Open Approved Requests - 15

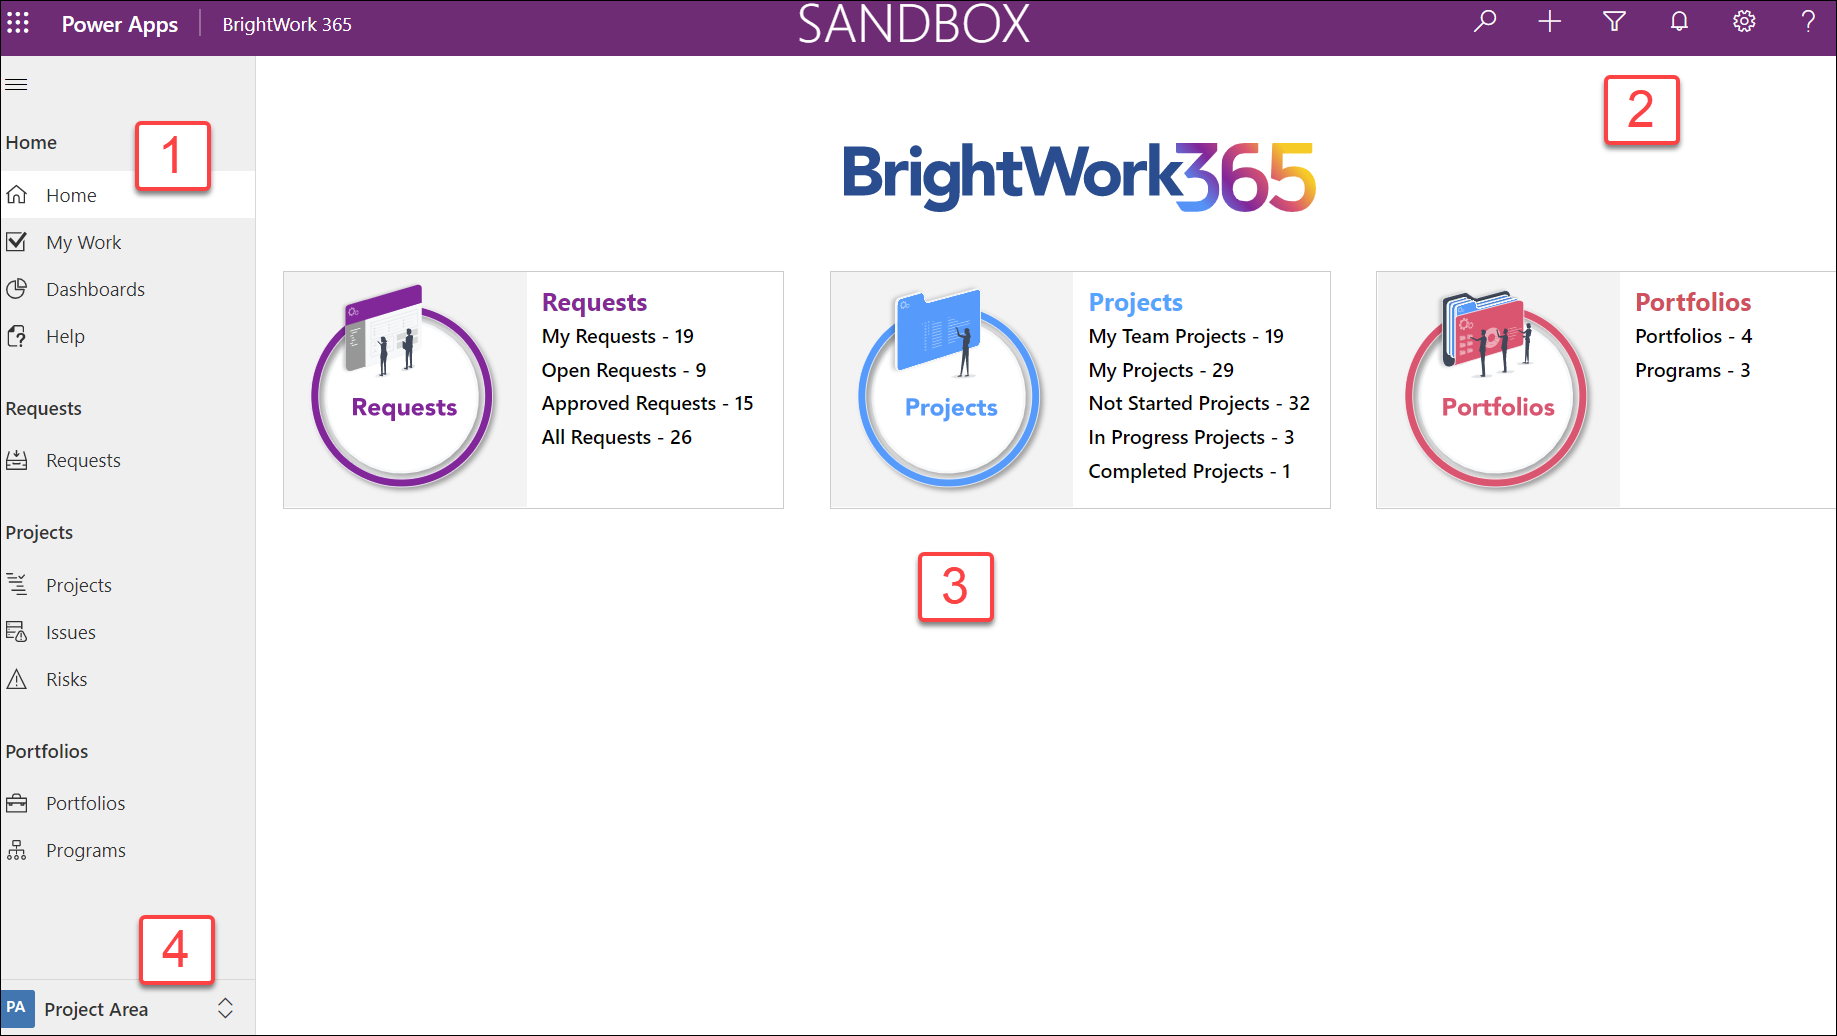(647, 403)
